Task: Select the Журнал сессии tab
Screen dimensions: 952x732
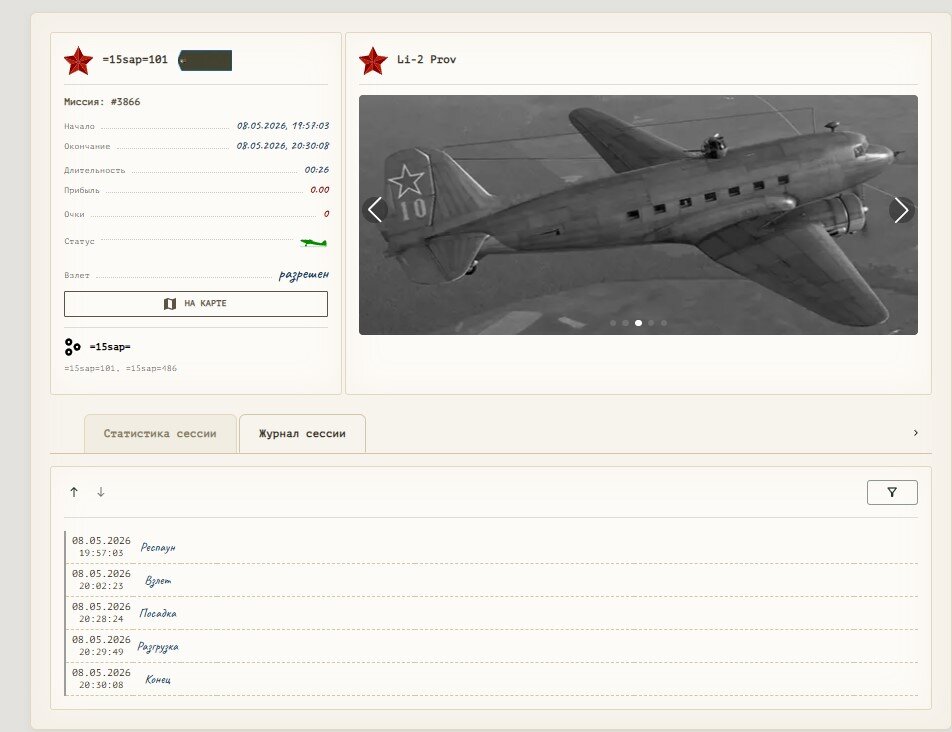Action: (302, 433)
